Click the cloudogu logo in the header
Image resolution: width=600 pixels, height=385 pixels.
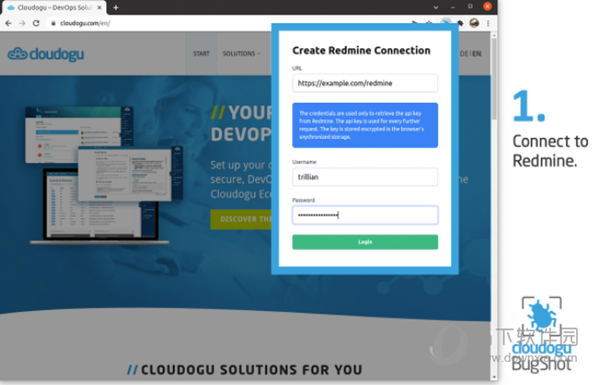click(x=46, y=54)
